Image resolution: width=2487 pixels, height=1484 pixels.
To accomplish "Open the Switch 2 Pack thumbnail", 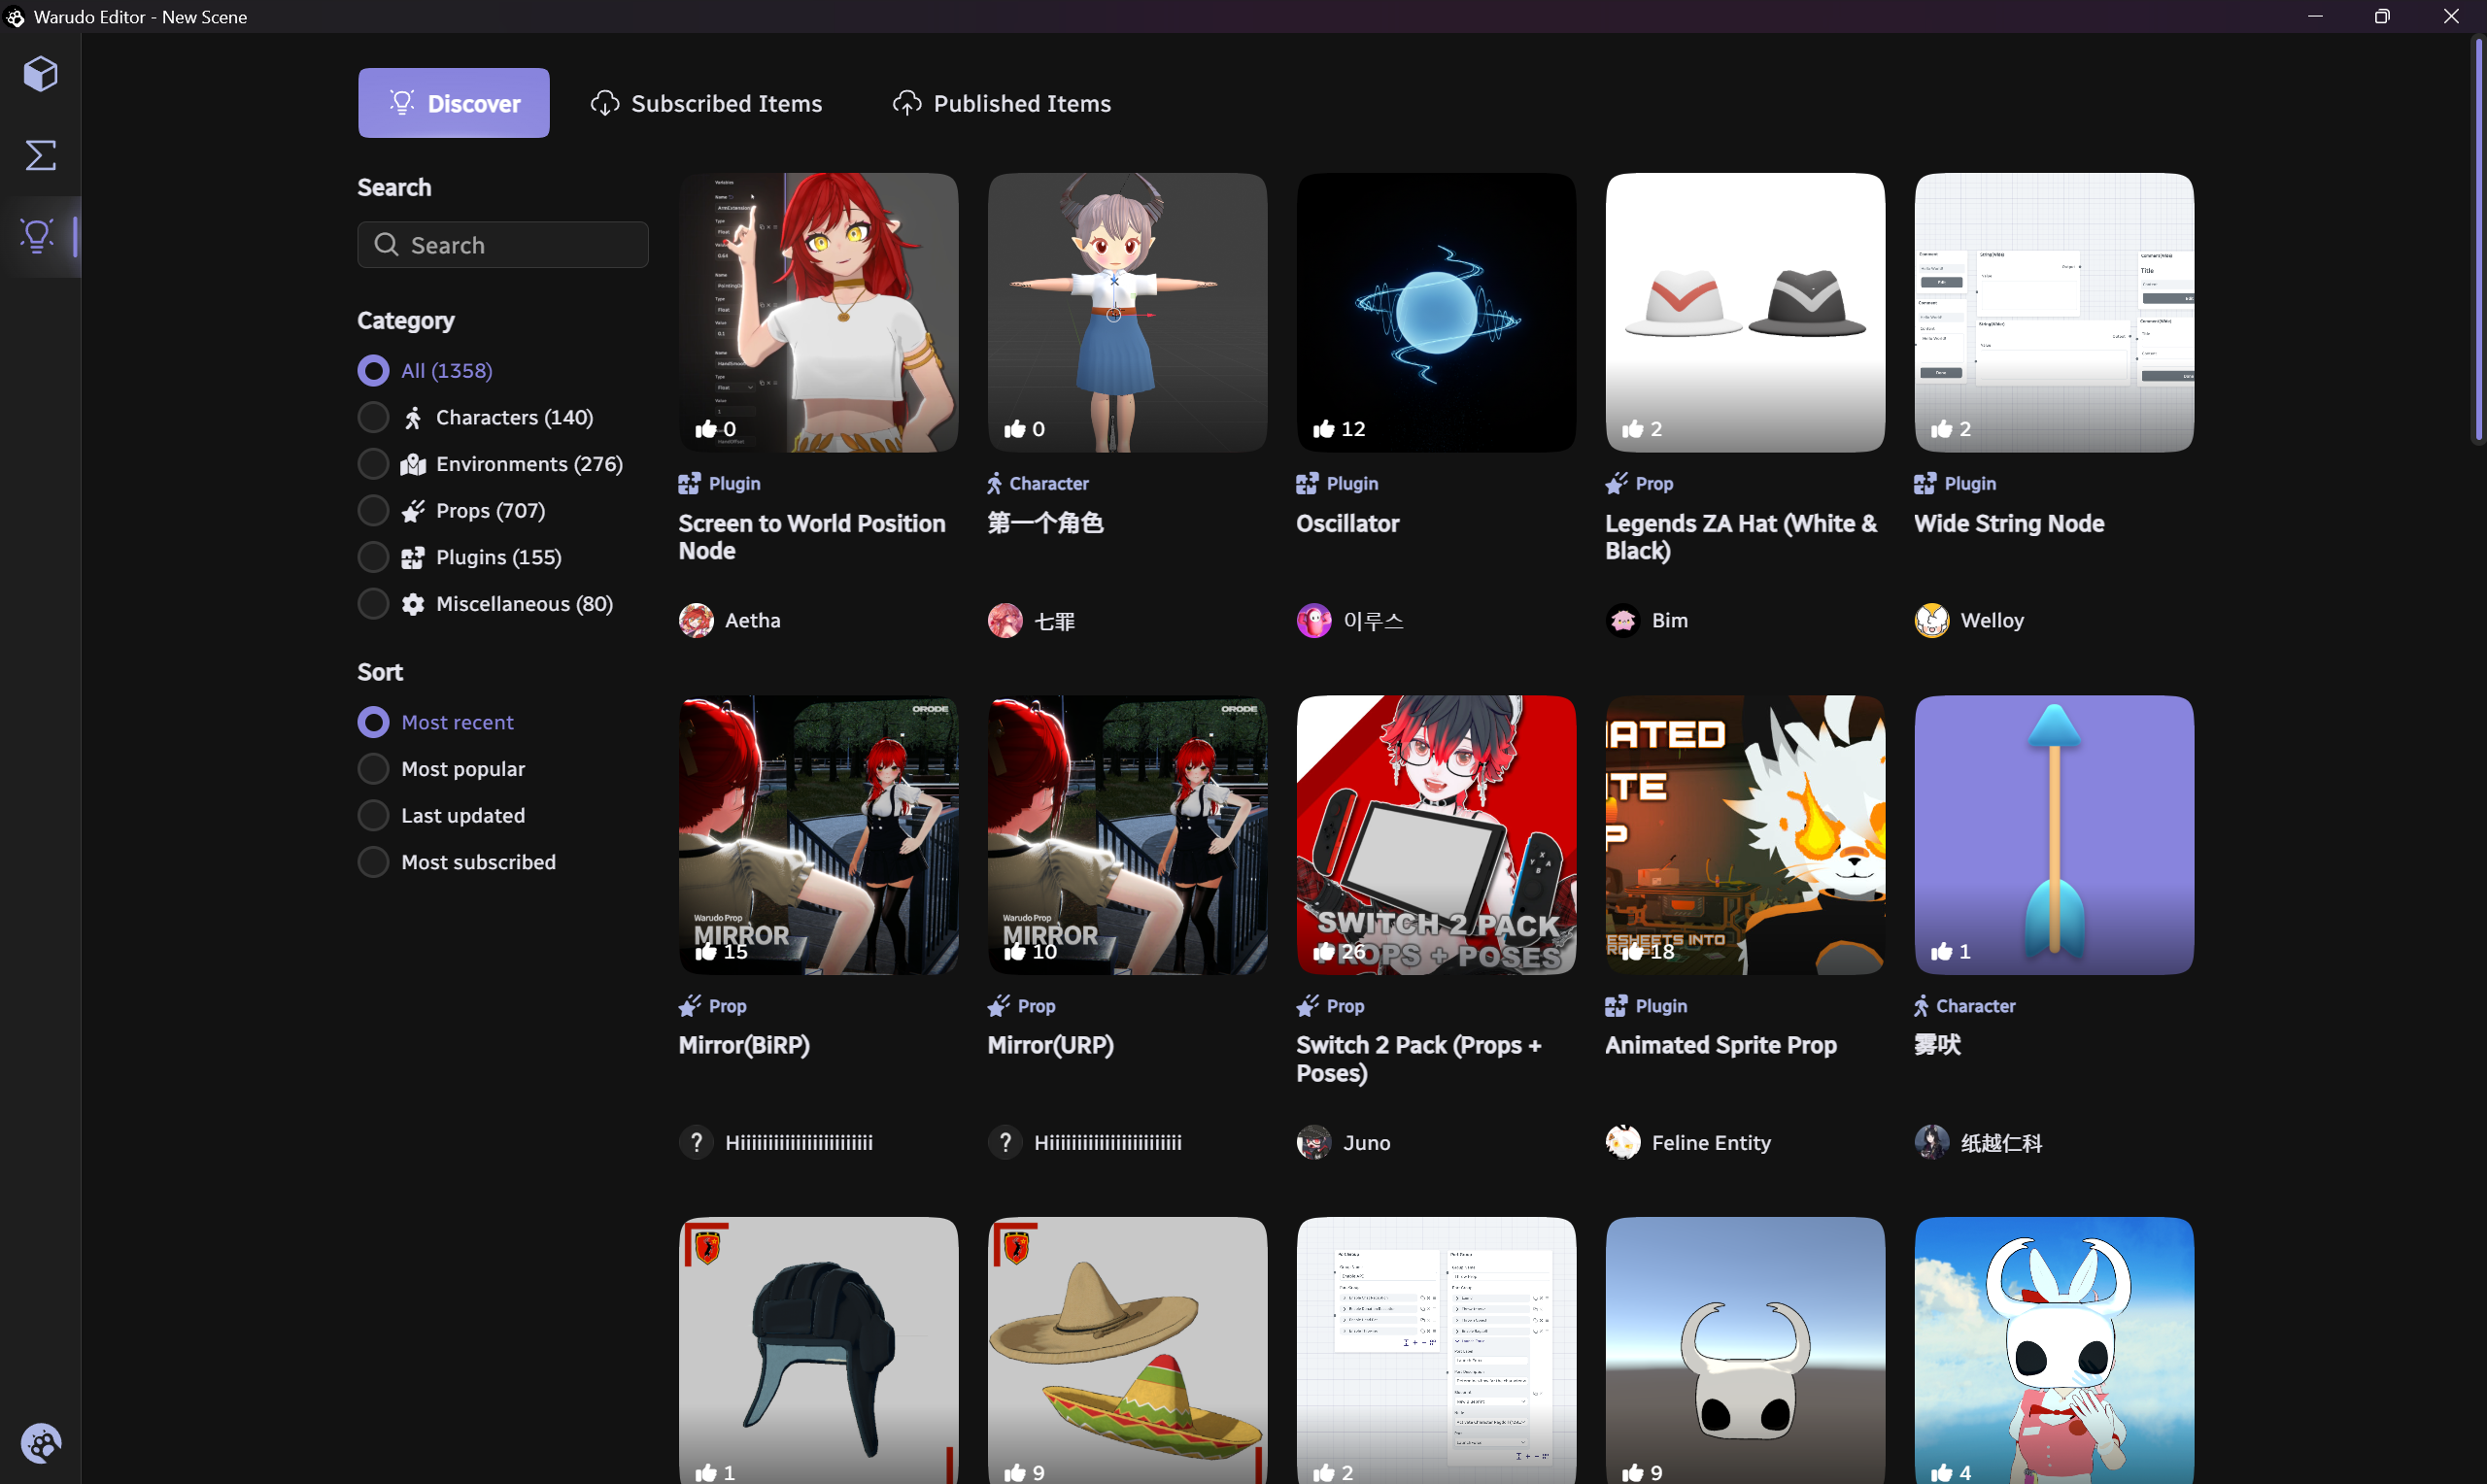I will [1436, 835].
